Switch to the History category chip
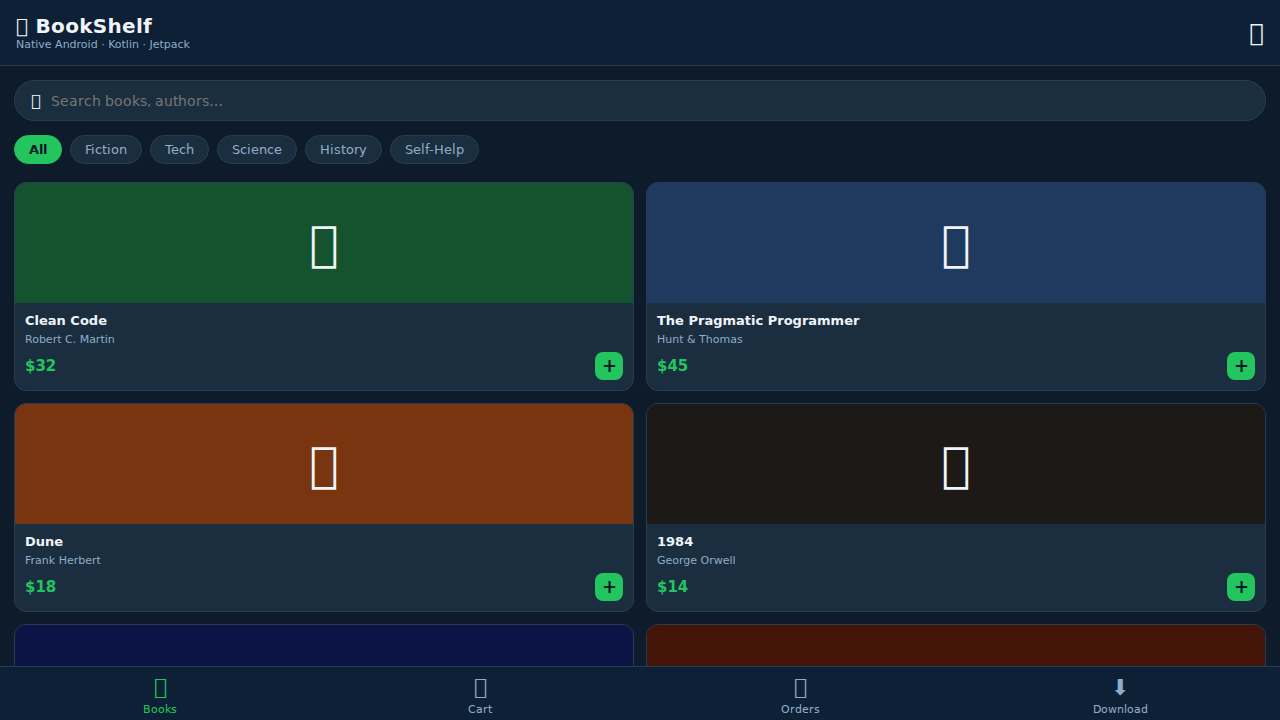 [343, 150]
